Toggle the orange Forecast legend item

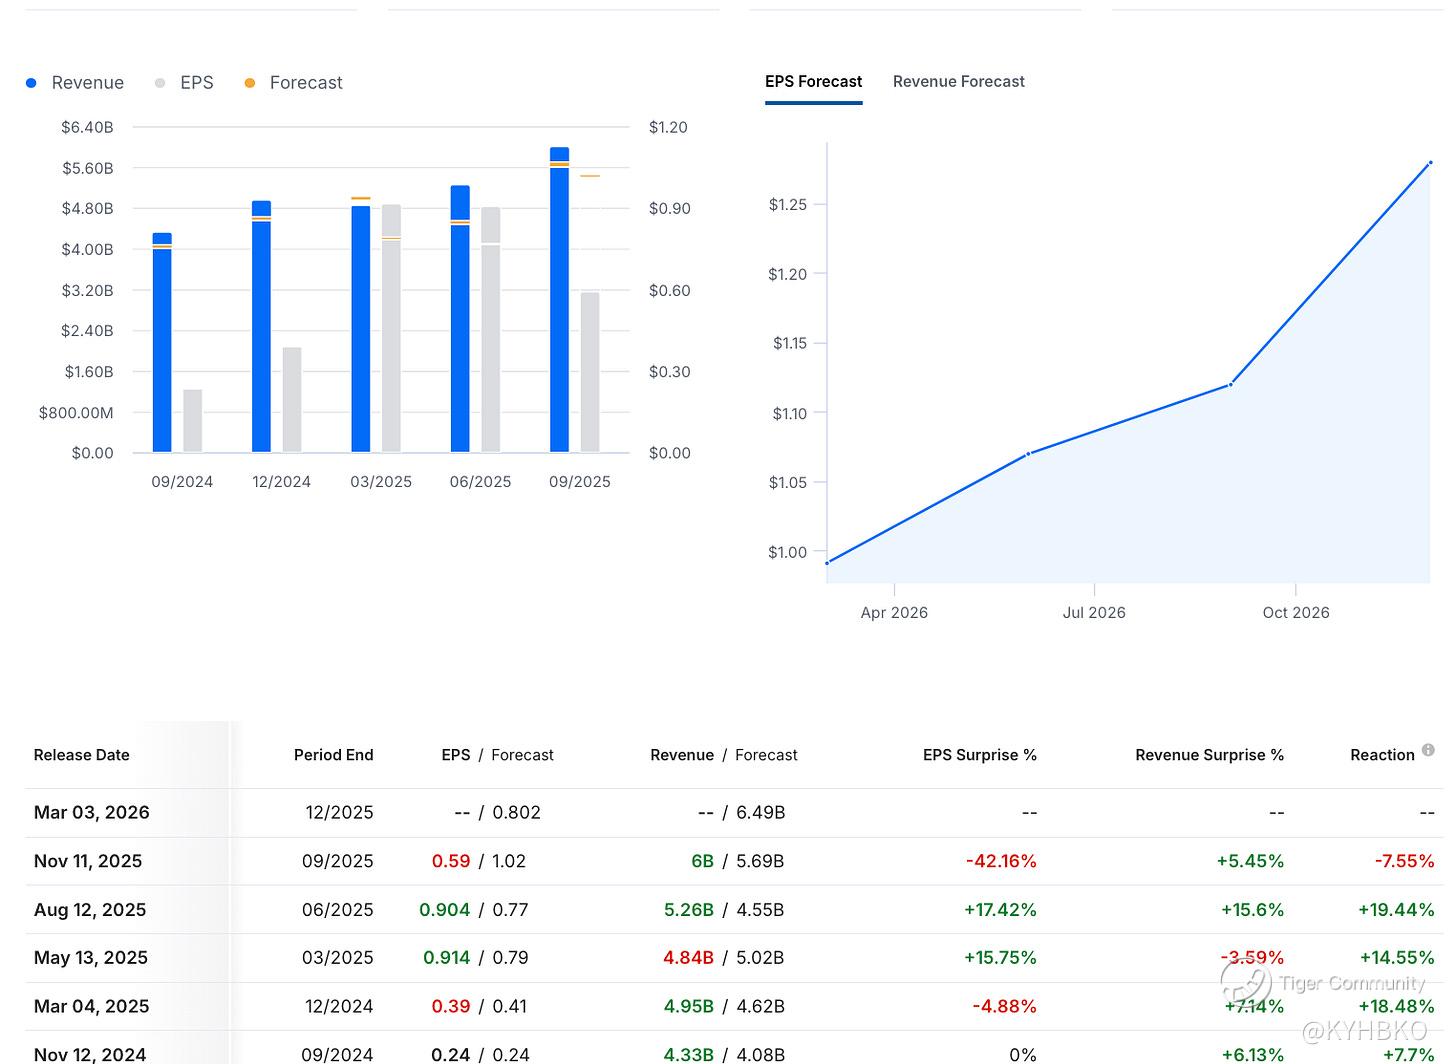(x=294, y=83)
